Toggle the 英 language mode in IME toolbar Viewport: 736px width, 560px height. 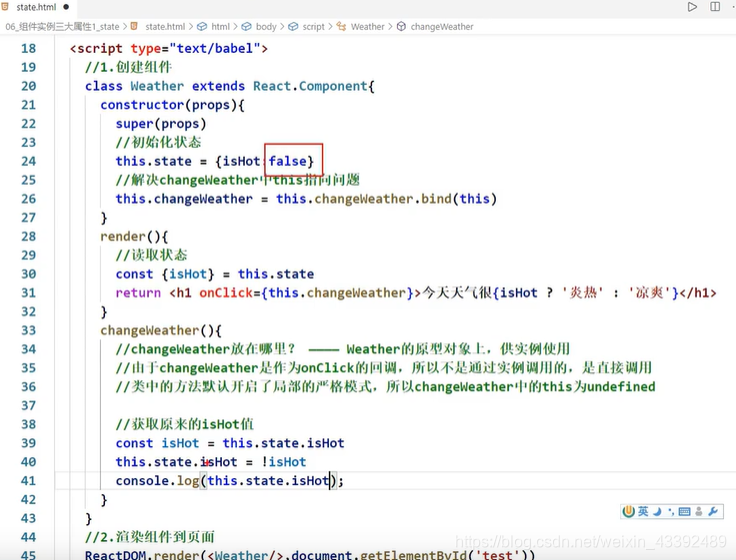pyautogui.click(x=643, y=511)
